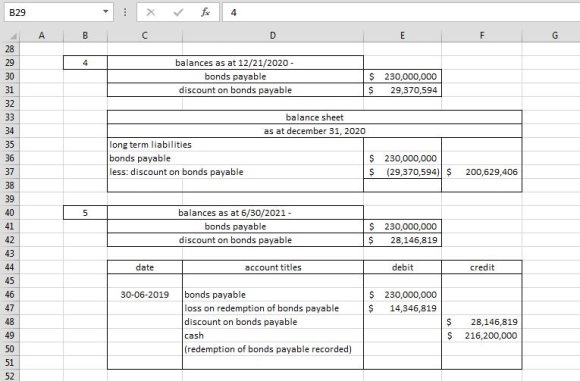The image size is (580, 381).
Task: Open the Insert Function fx dialog
Action: point(205,13)
